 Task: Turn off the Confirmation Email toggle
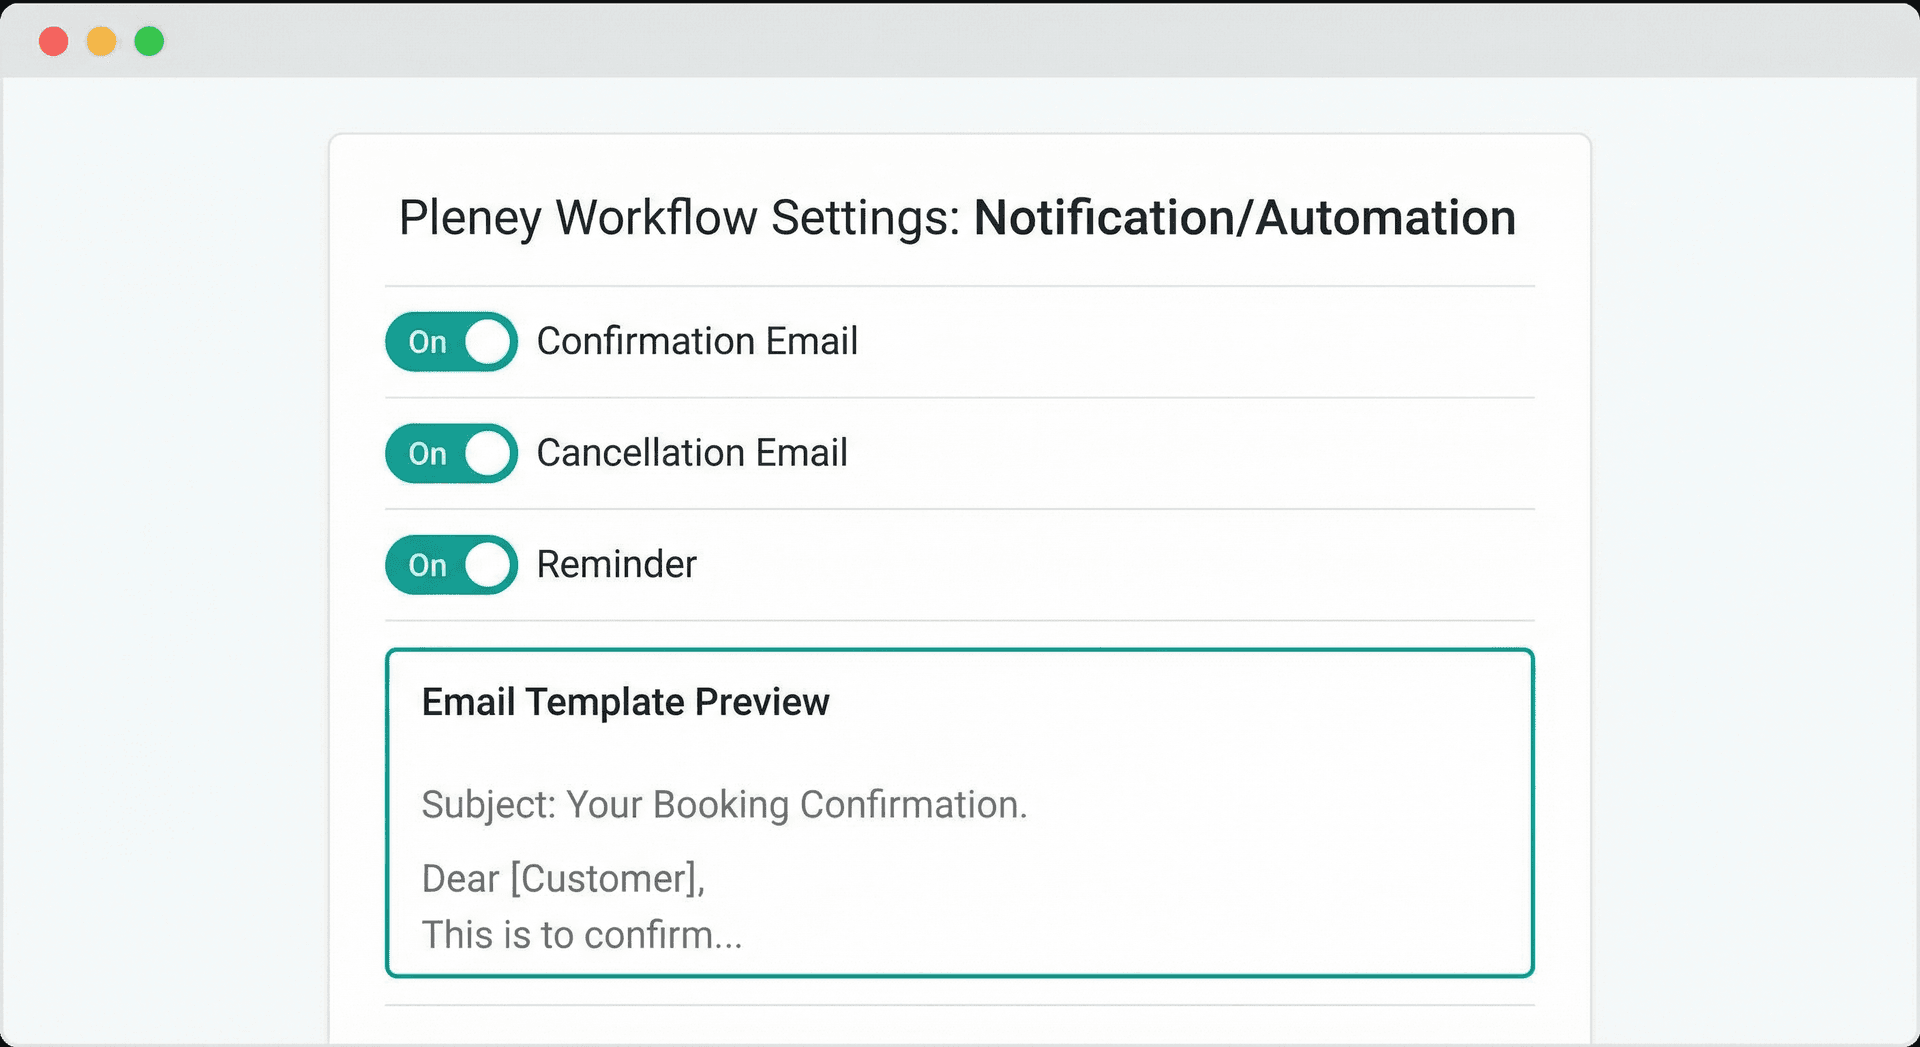pyautogui.click(x=451, y=342)
